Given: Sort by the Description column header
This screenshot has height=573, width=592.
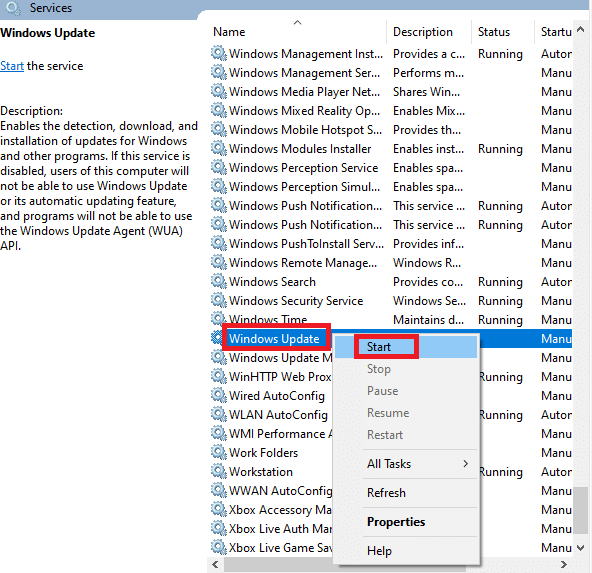Looking at the screenshot, I should (429, 32).
